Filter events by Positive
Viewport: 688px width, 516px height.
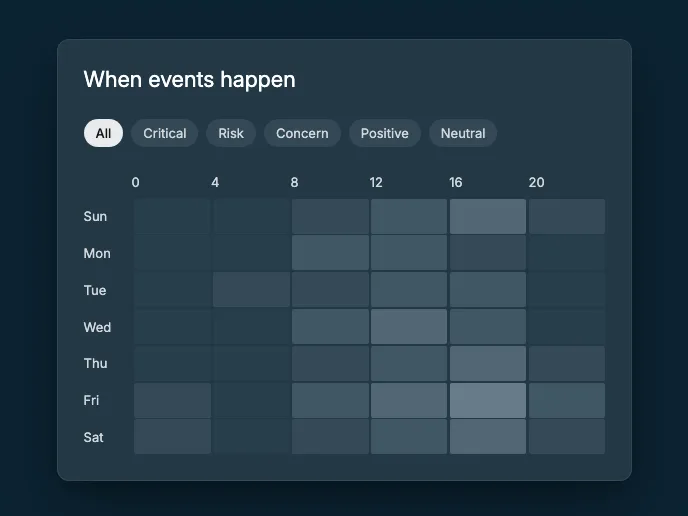(385, 133)
